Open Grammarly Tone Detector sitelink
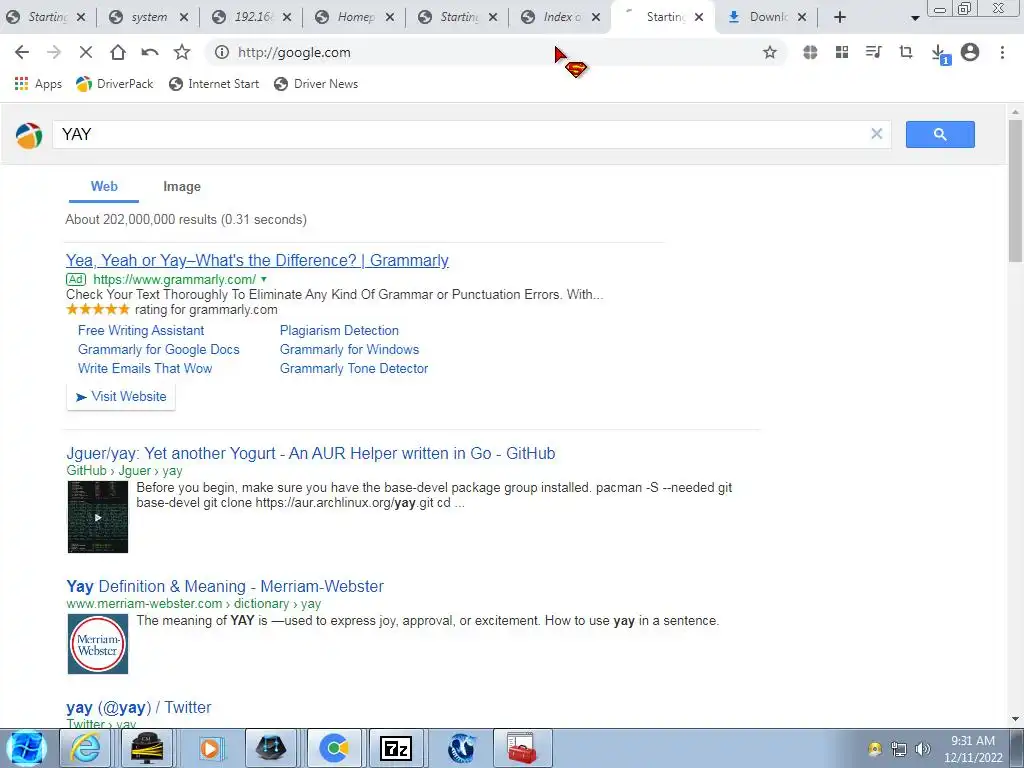This screenshot has height=768, width=1024. [354, 368]
